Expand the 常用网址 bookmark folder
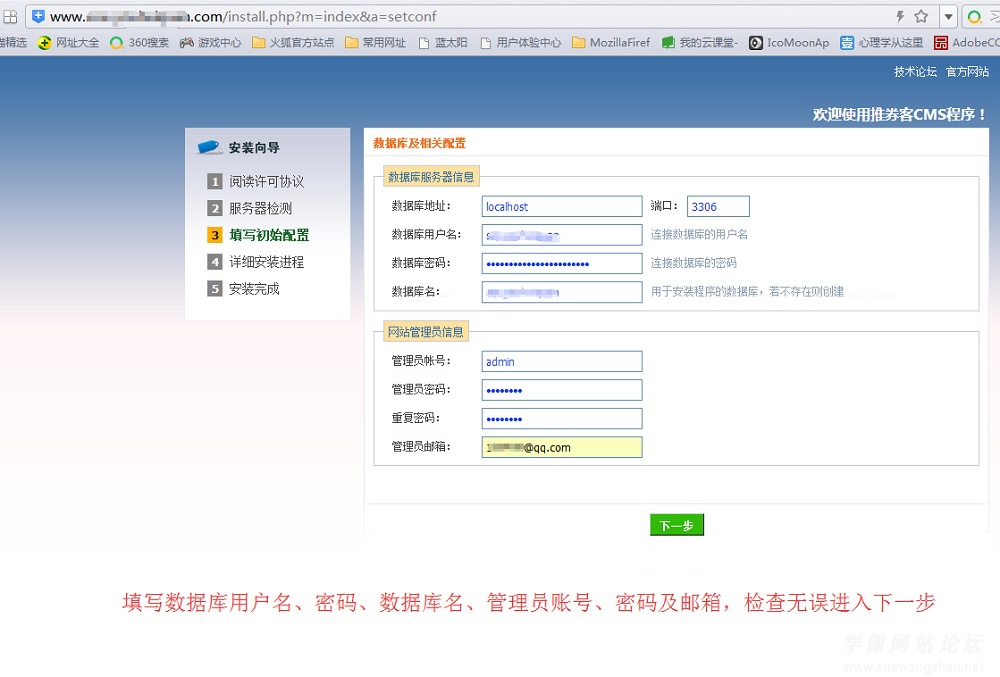Image resolution: width=1000 pixels, height=677 pixels. (x=375, y=43)
